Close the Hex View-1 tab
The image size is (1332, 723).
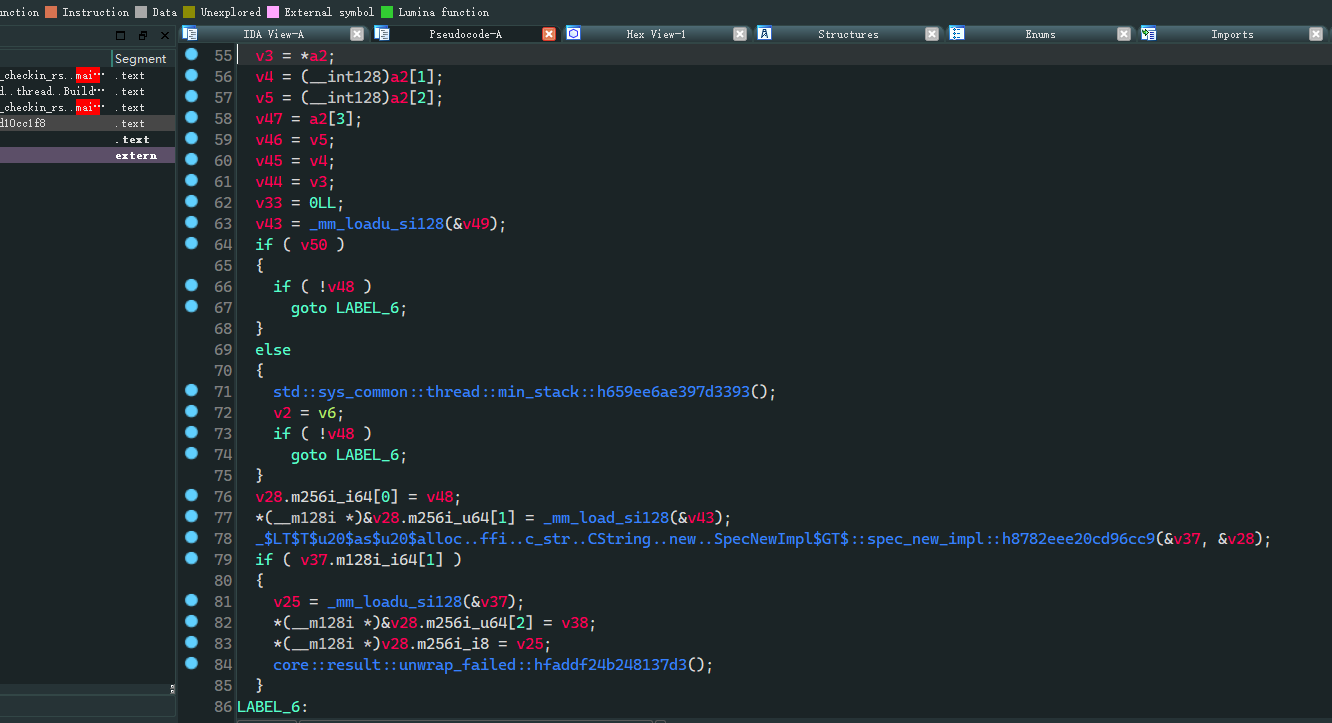pos(740,34)
